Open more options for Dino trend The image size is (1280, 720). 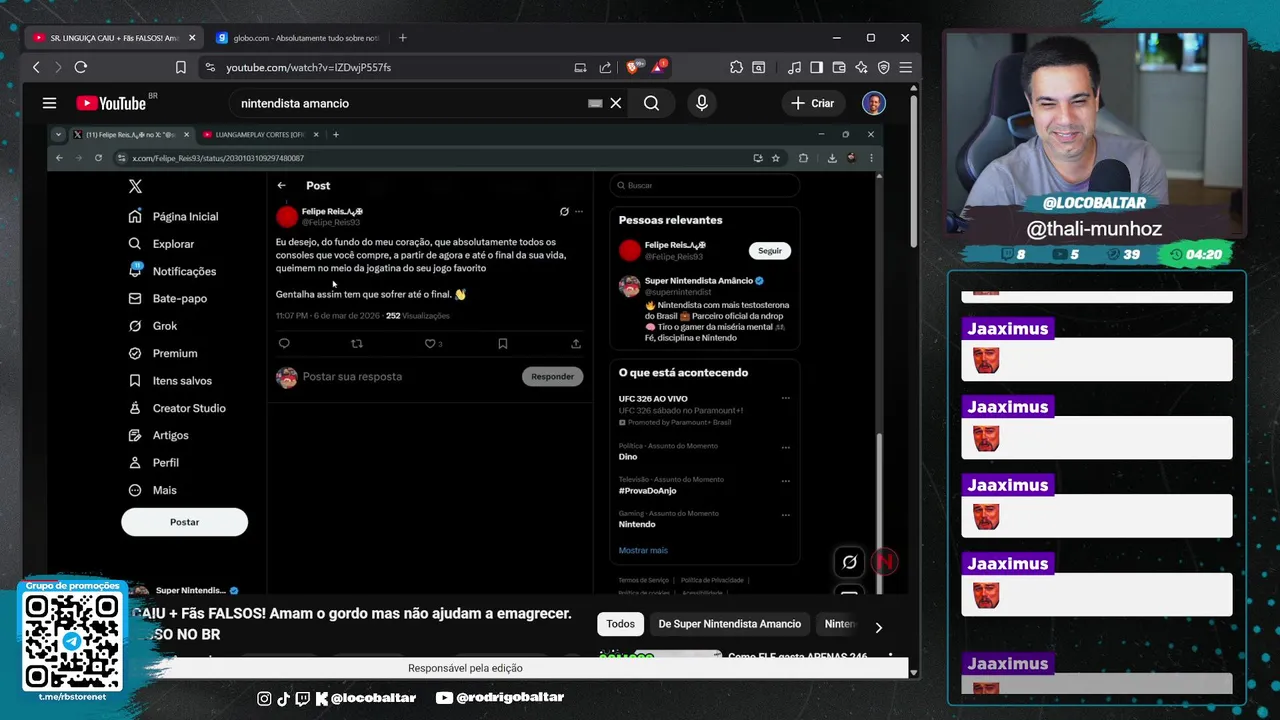[x=785, y=447]
